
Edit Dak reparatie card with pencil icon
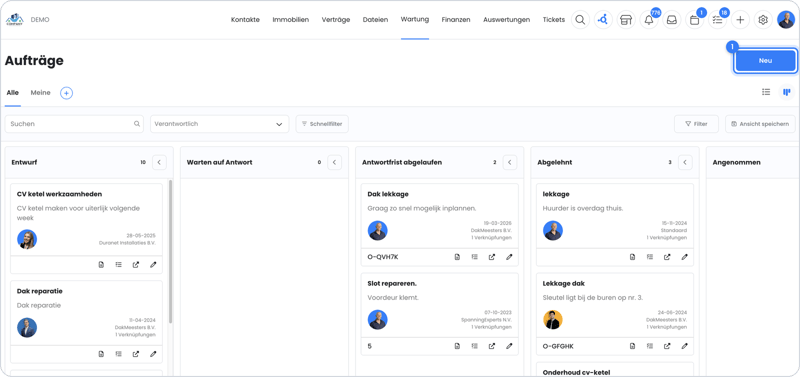coord(153,354)
